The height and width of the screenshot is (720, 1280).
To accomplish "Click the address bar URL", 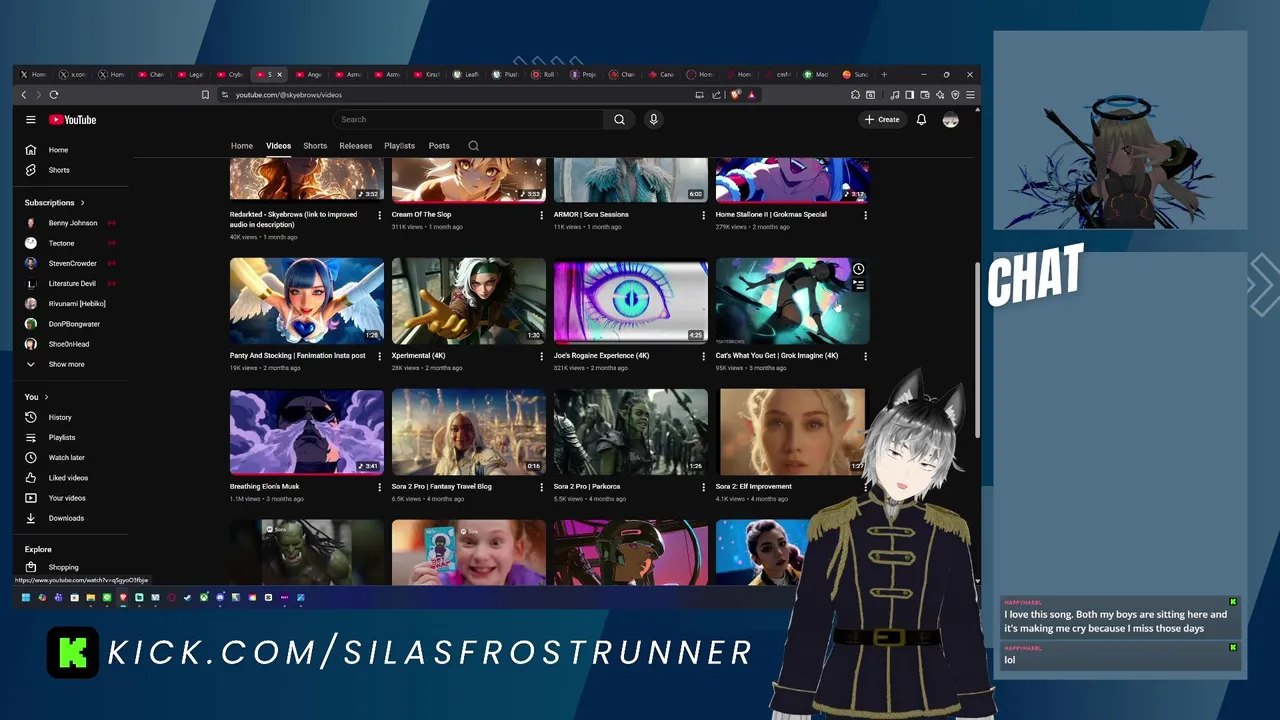I will pyautogui.click(x=289, y=95).
